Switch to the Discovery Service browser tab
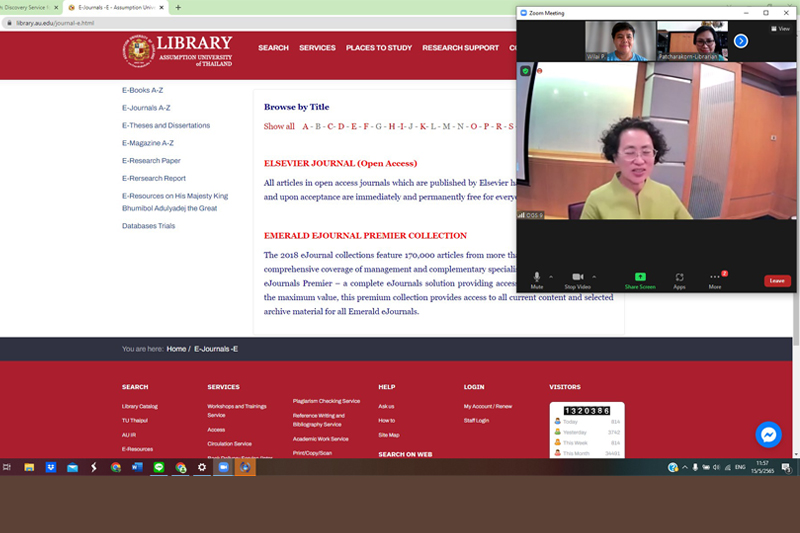 [x=26, y=8]
